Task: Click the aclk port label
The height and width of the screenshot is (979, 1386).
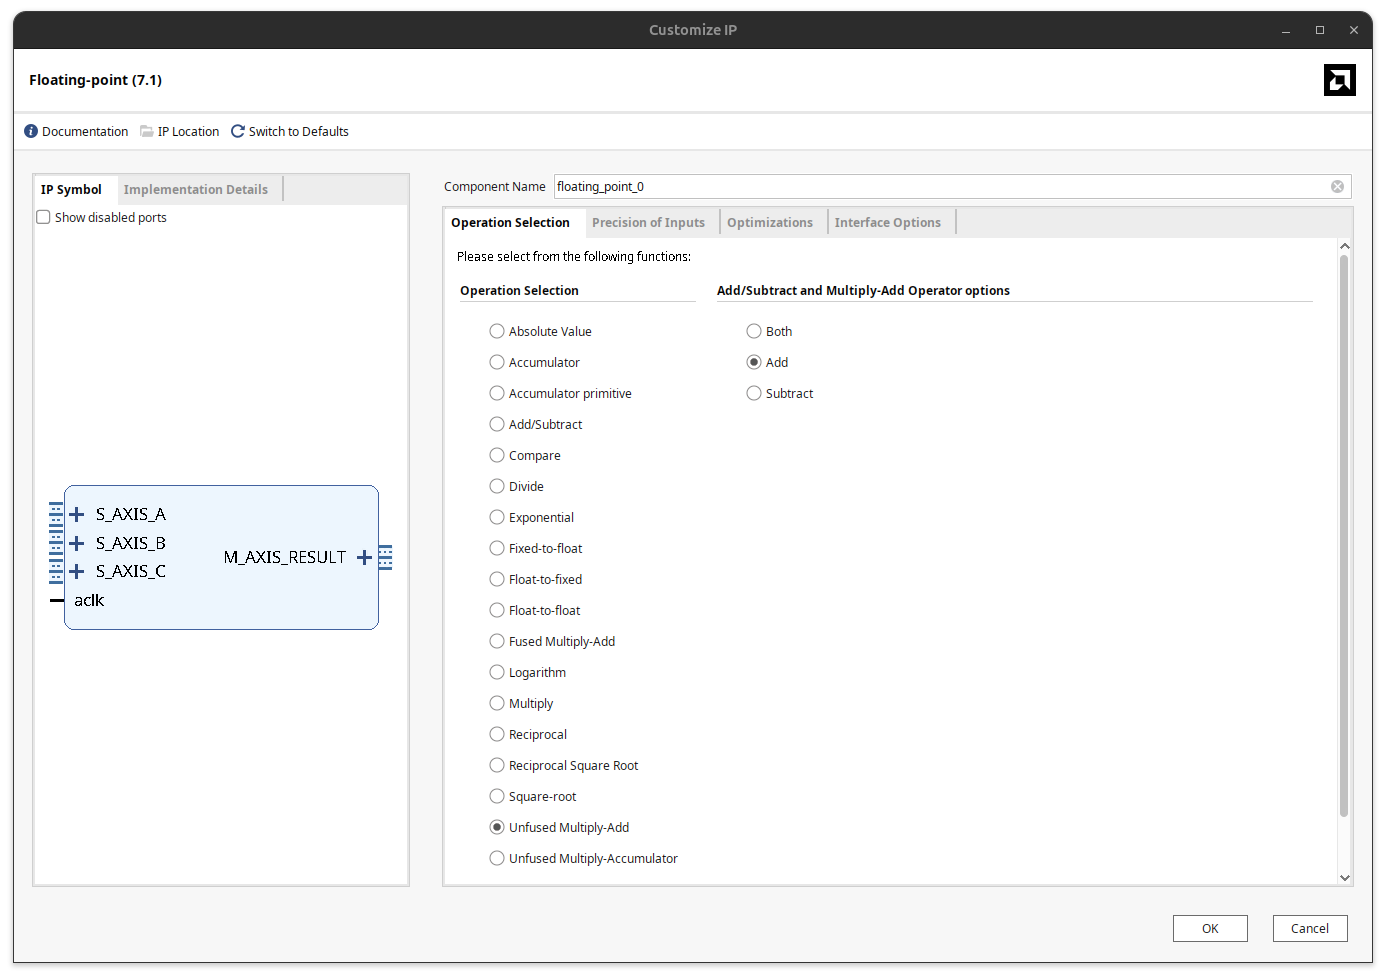Action: click(x=89, y=600)
